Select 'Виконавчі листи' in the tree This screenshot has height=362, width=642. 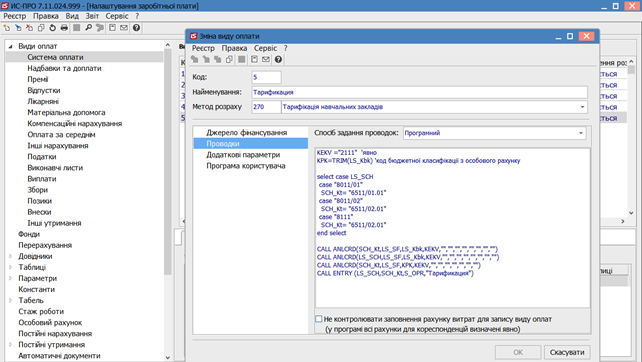(55, 168)
